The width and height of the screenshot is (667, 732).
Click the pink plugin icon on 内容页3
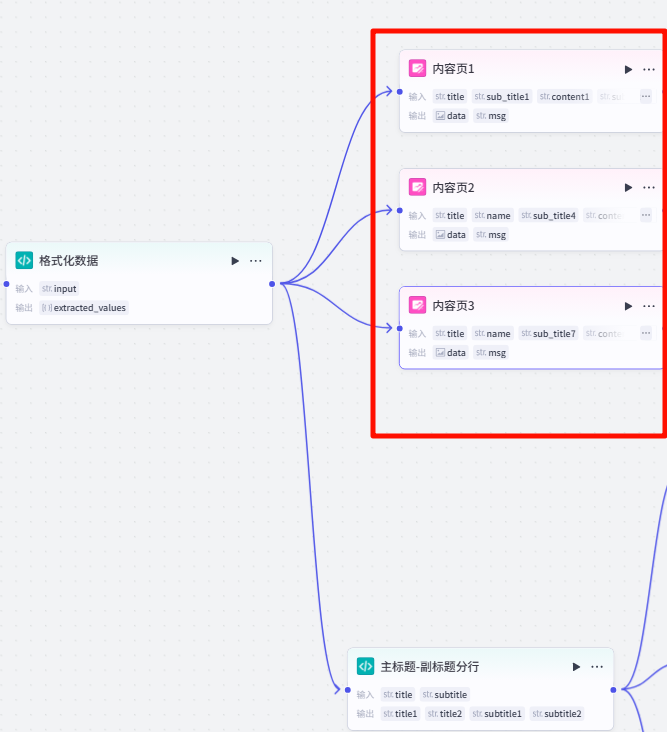pos(418,305)
